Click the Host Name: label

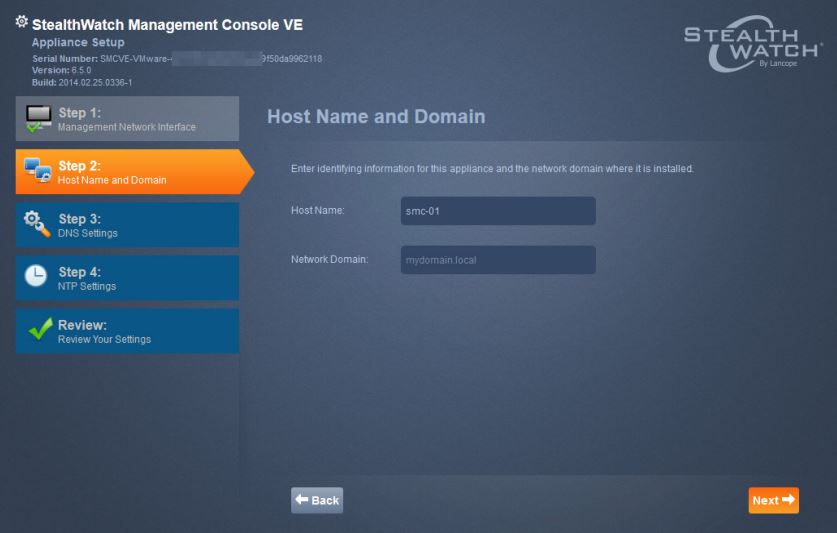318,210
